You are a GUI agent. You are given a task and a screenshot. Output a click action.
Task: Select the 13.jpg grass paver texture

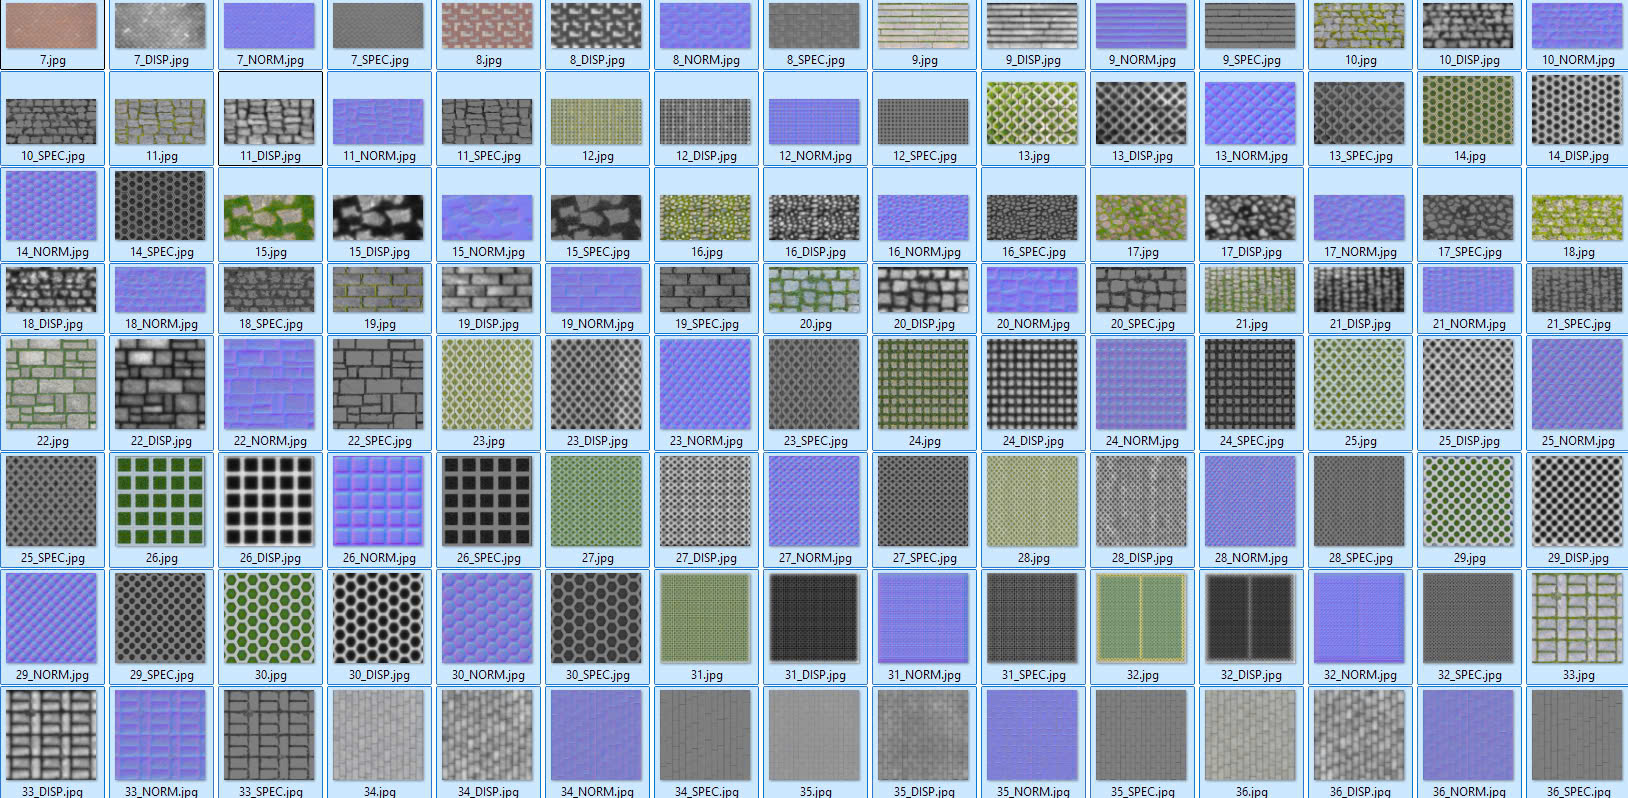click(x=1032, y=114)
